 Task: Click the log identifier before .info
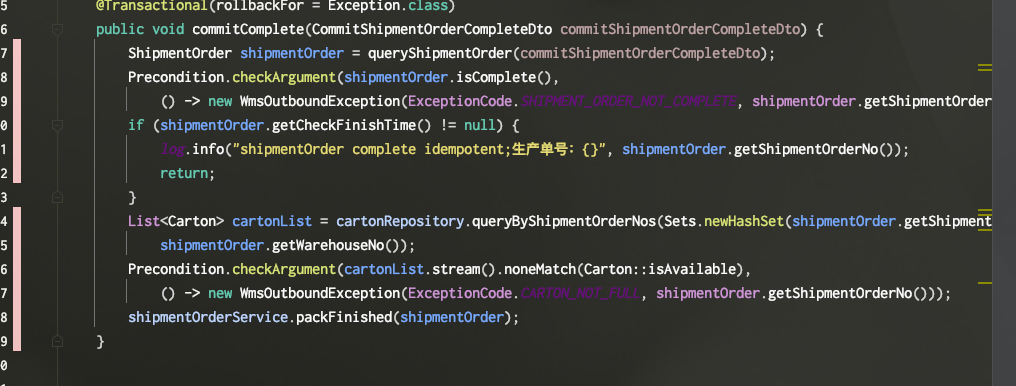(x=172, y=149)
